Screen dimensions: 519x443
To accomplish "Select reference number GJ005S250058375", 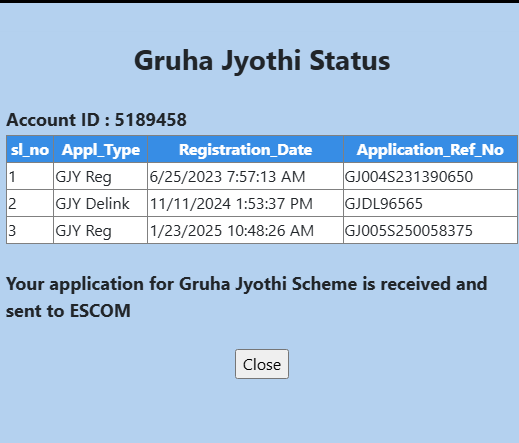I will (x=409, y=231).
